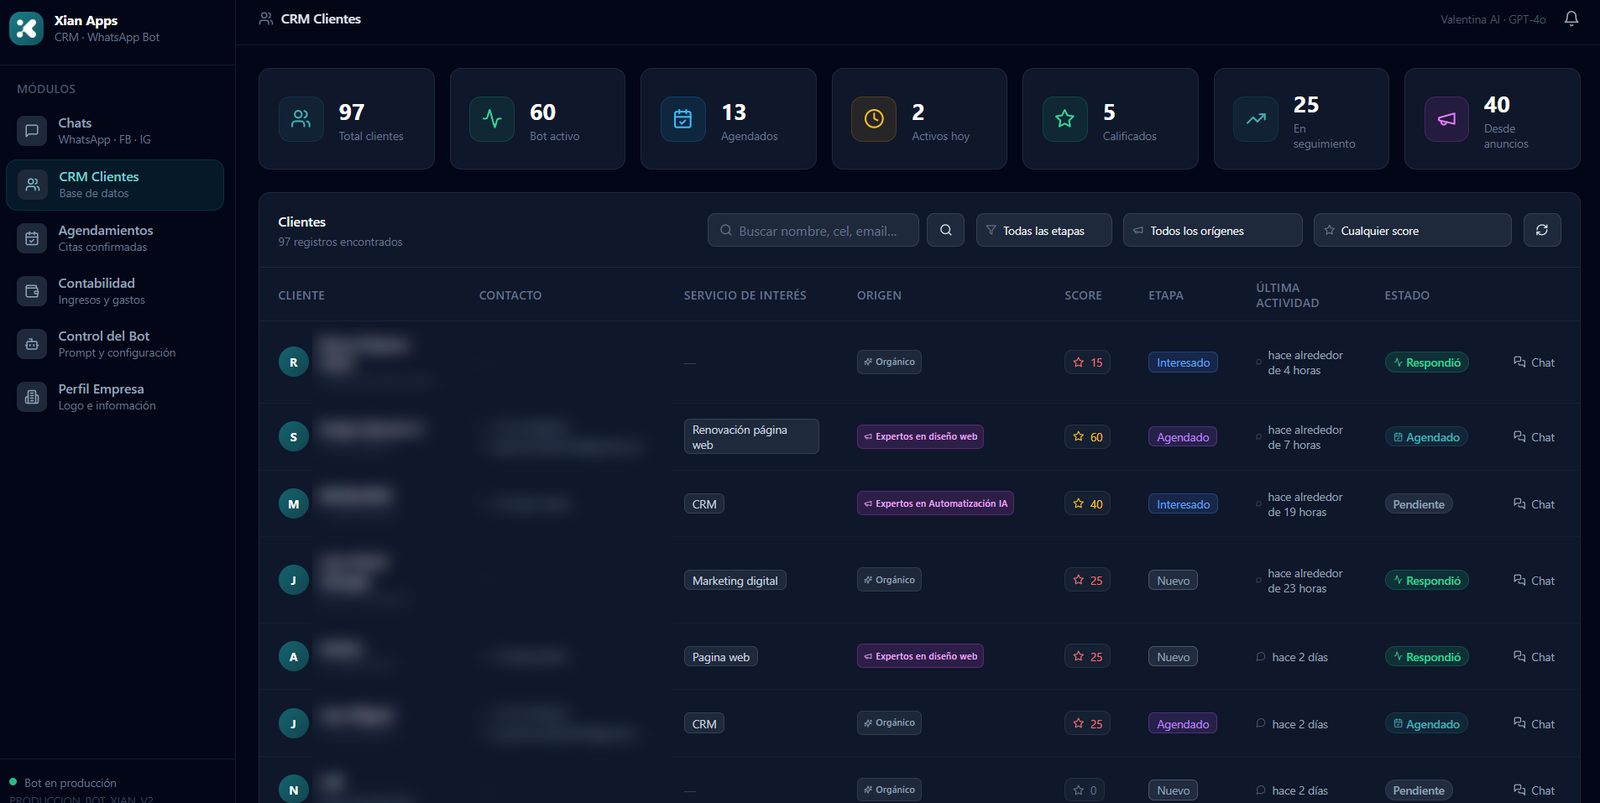The width and height of the screenshot is (1600, 803).
Task: Click the Total clientes people icon
Action: tap(301, 119)
